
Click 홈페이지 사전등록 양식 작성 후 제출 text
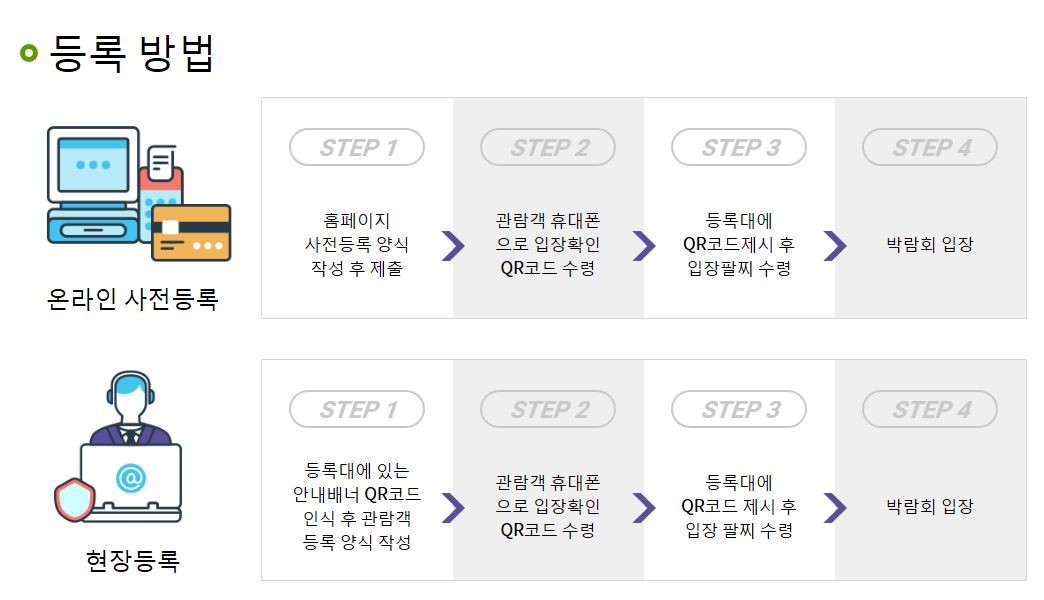pos(357,245)
